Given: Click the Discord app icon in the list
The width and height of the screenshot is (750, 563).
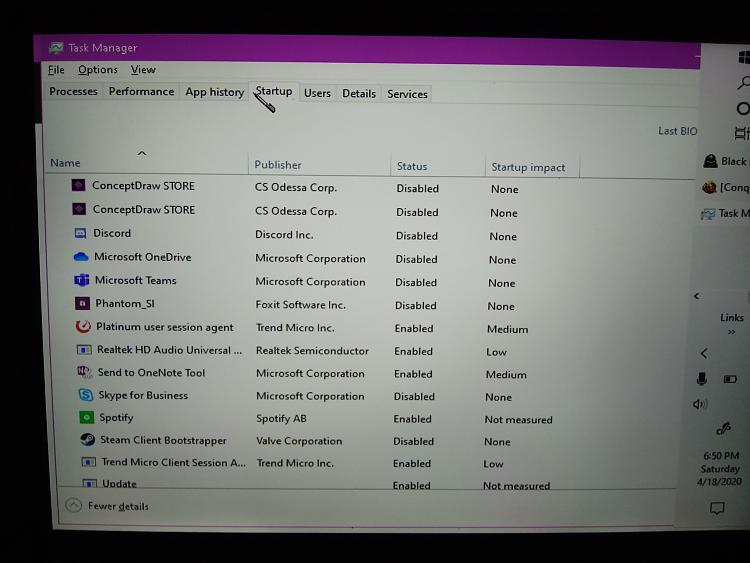Looking at the screenshot, I should [80, 233].
